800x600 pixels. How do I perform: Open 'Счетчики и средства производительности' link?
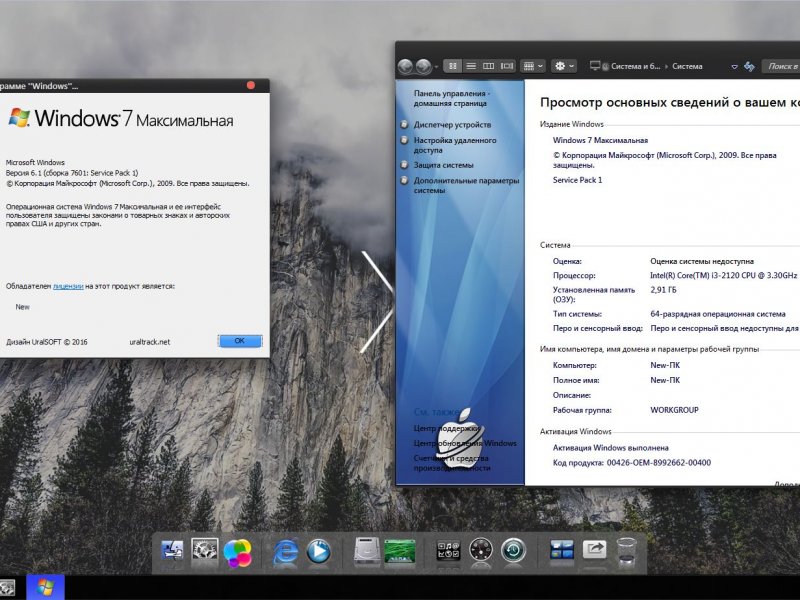452,463
